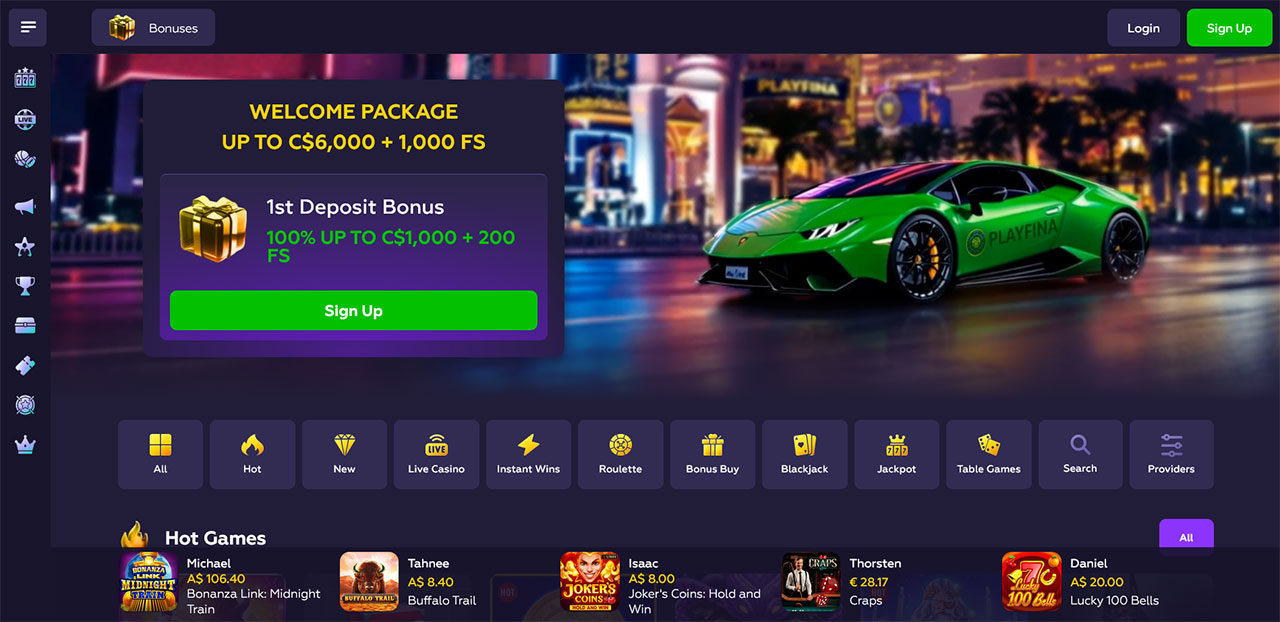Click the slot machine icon in sidebar
Image resolution: width=1280 pixels, height=622 pixels.
tap(25, 78)
